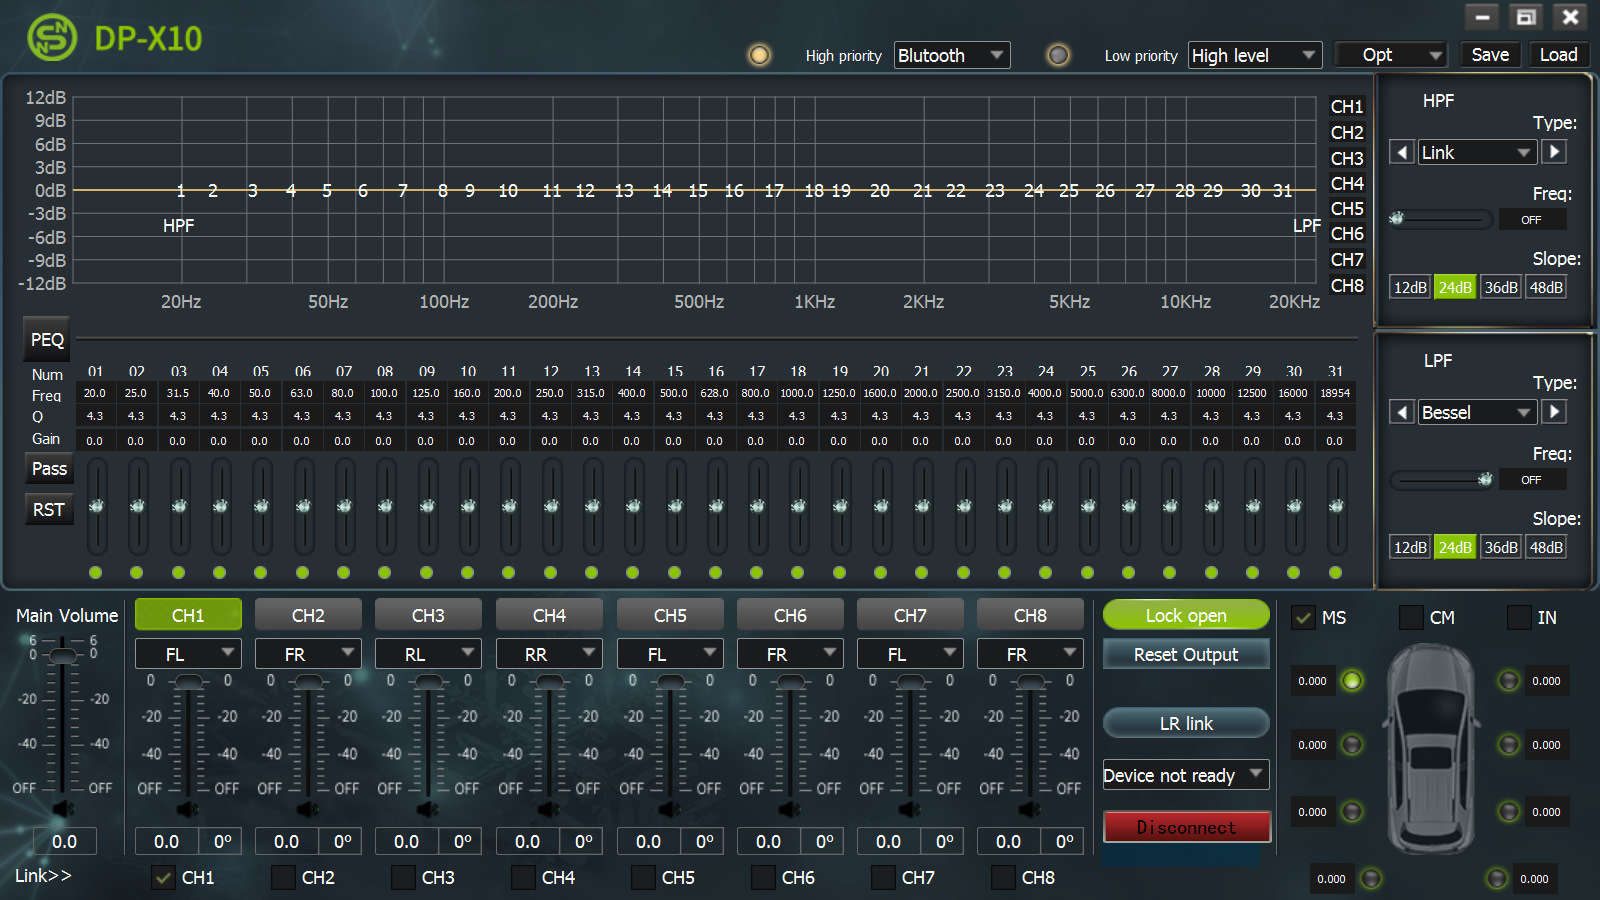Select the CH6 channel tab

pos(789,615)
